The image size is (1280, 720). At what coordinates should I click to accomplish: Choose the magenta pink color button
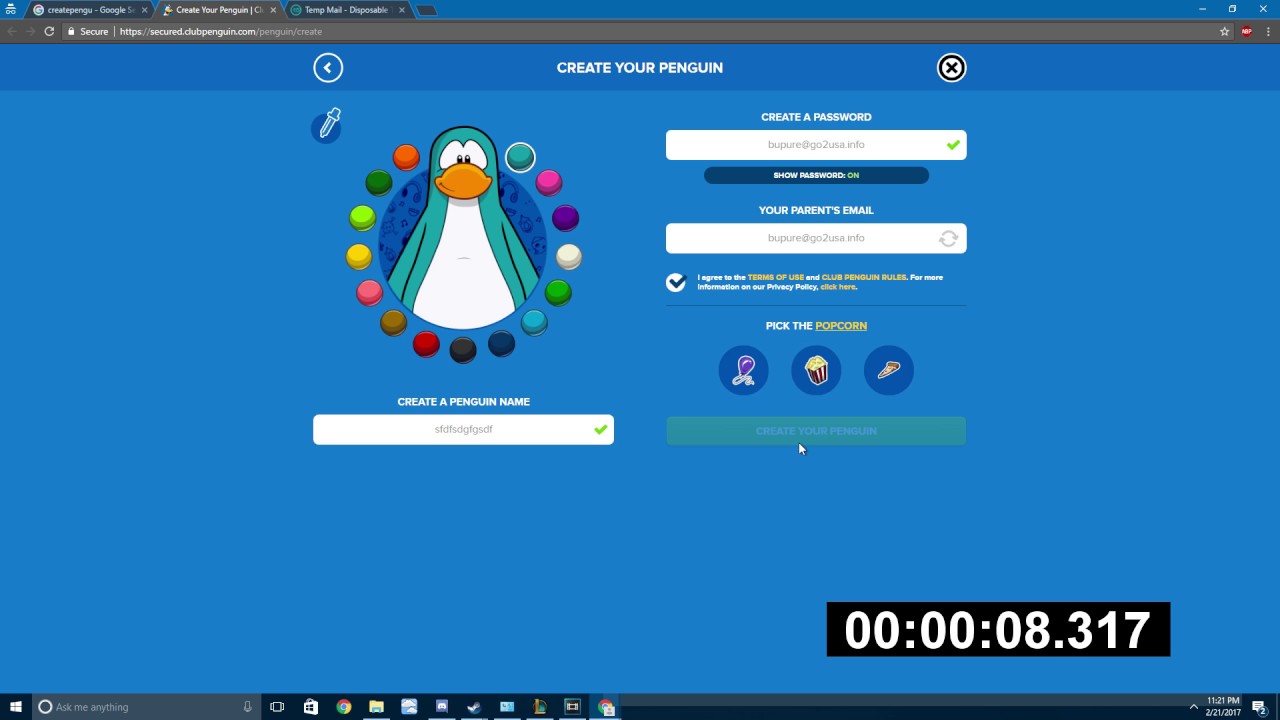(x=549, y=182)
